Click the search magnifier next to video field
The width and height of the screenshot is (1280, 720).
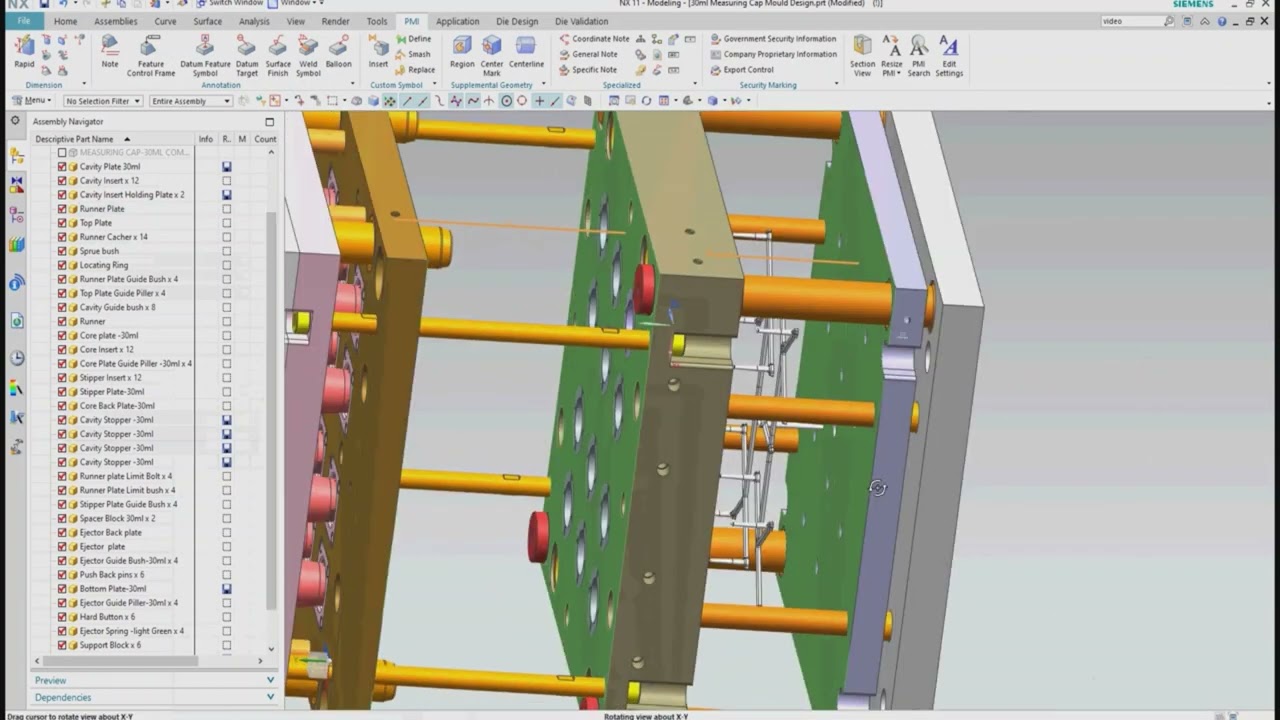click(1169, 21)
